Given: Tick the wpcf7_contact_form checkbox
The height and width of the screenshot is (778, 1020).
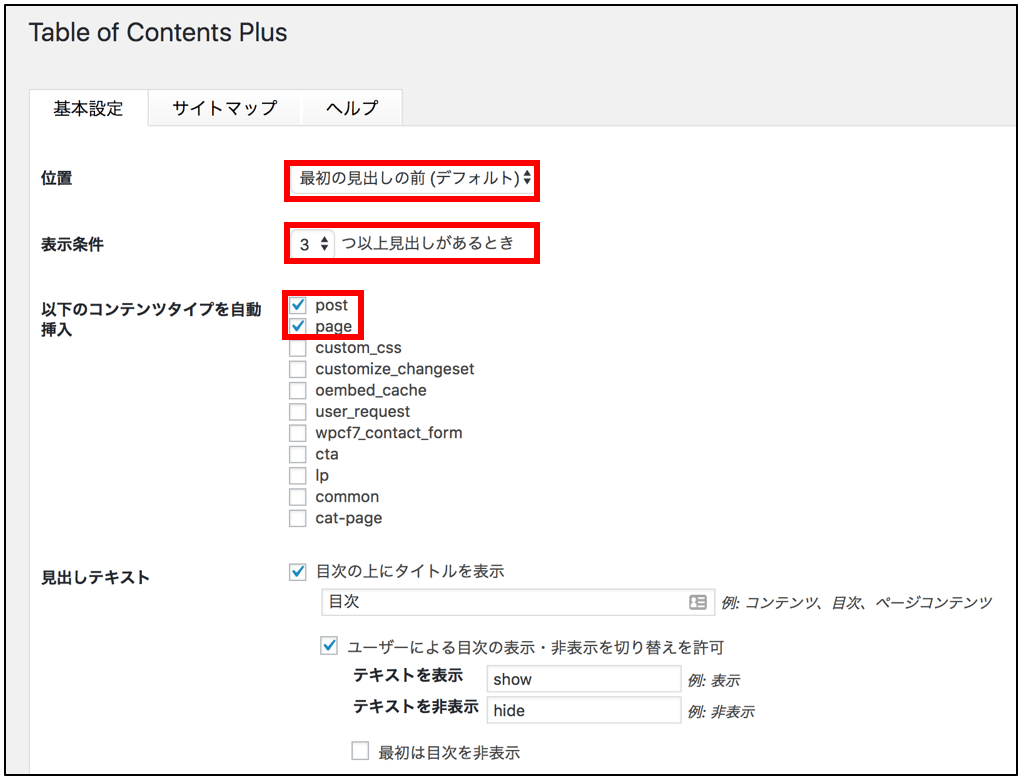Looking at the screenshot, I should coord(298,433).
